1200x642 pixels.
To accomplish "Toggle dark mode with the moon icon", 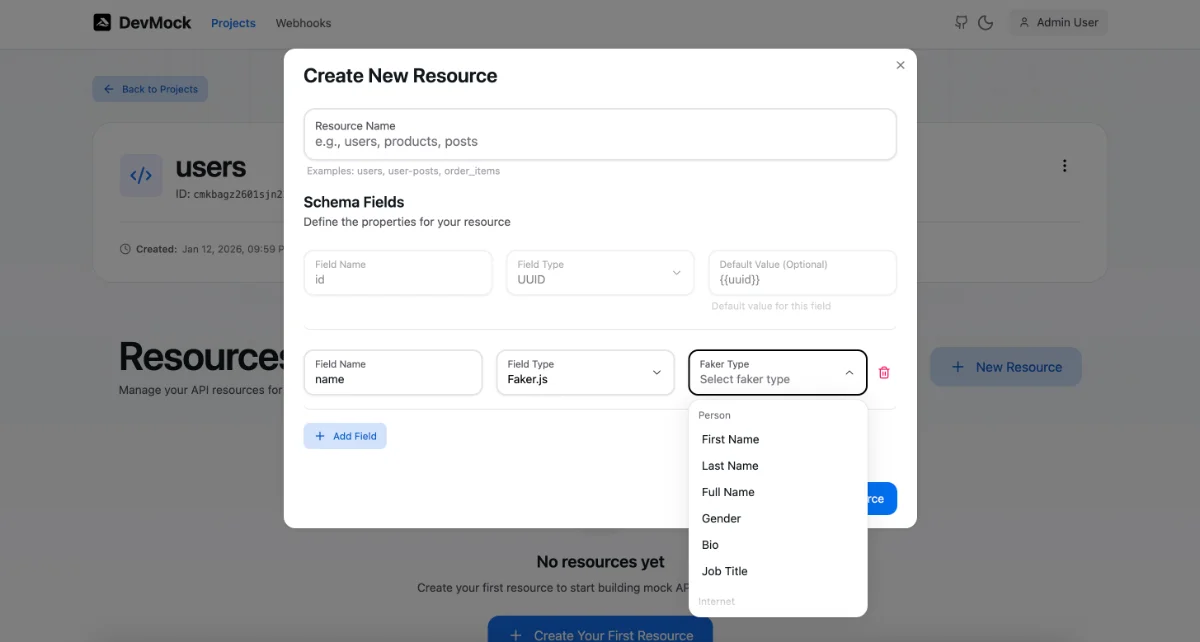I will [x=985, y=22].
